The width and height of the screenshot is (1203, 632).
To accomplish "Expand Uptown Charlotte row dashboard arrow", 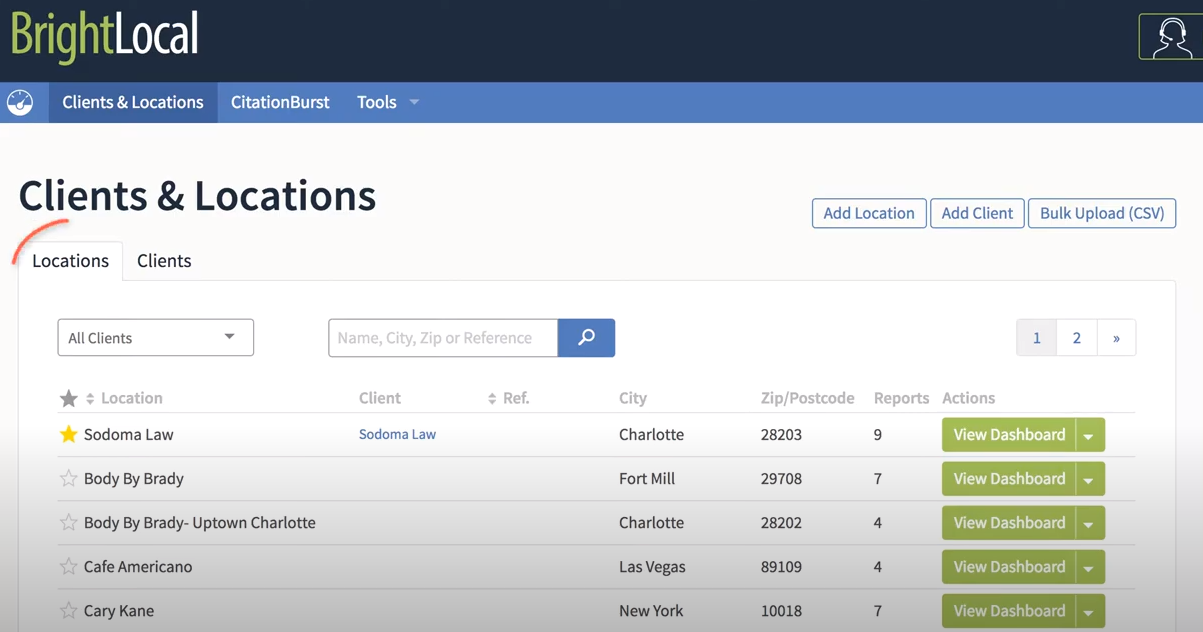I will [x=1089, y=523].
